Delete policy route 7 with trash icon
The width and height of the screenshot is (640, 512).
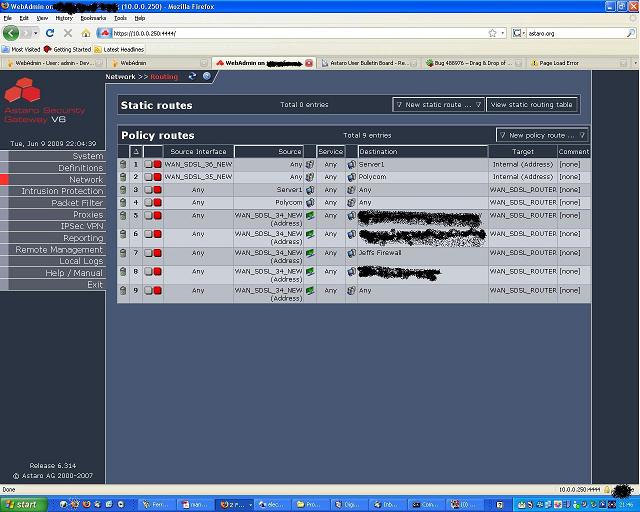(123, 253)
